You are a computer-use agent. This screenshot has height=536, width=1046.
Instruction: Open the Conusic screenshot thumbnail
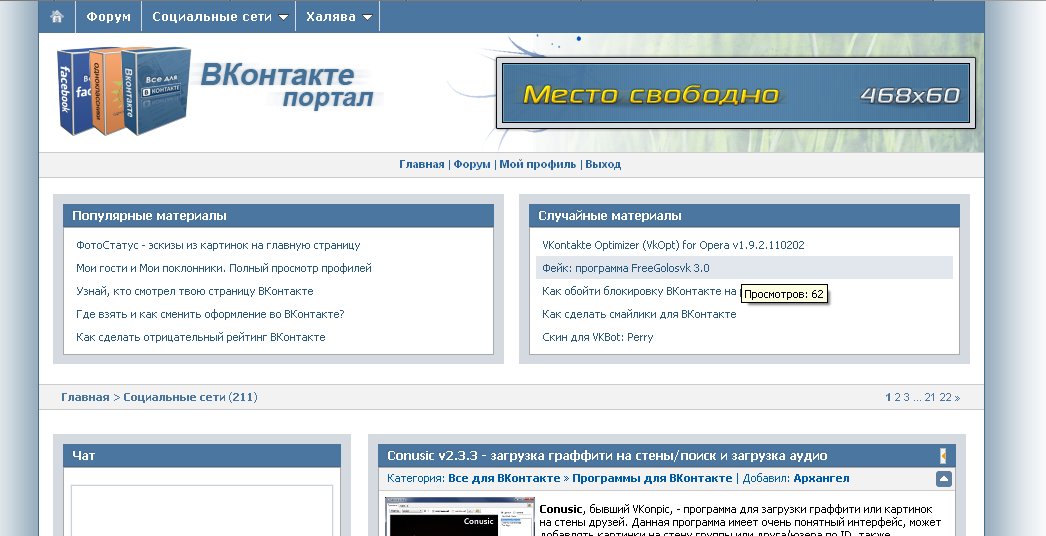pyautogui.click(x=460, y=516)
